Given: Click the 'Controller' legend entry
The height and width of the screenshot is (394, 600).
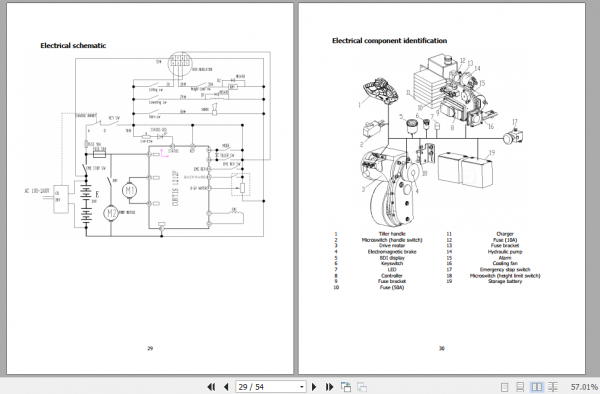Looking at the screenshot, I should tap(392, 275).
